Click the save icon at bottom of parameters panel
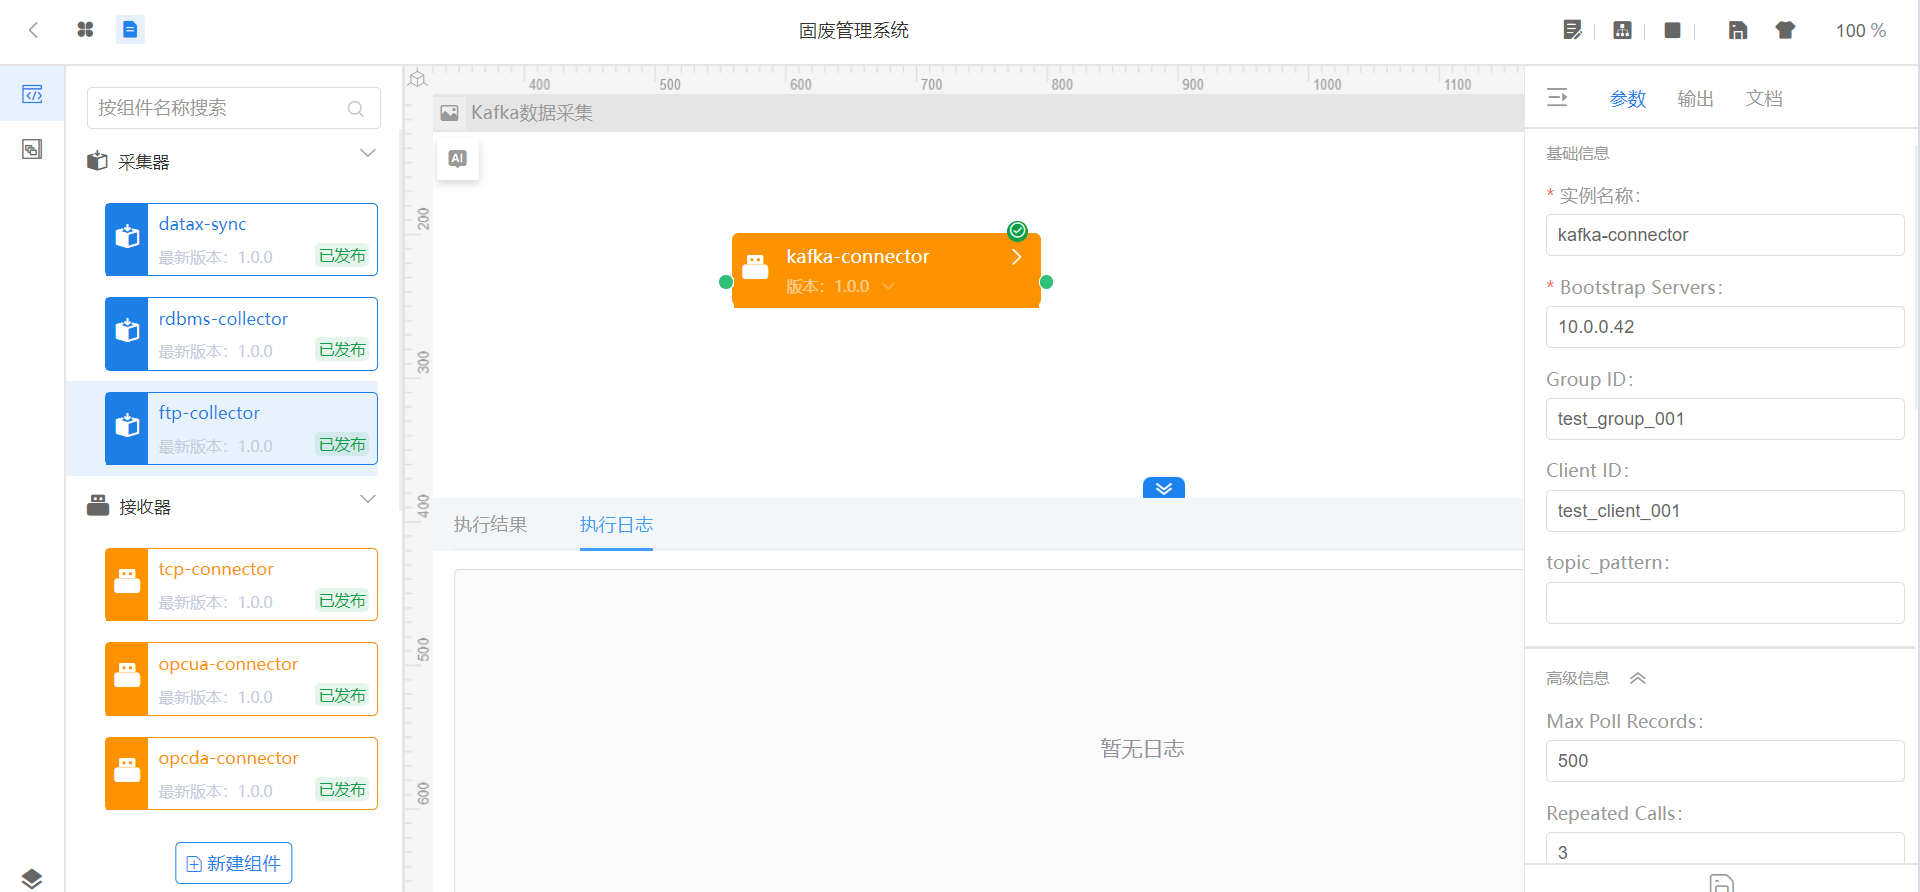The height and width of the screenshot is (892, 1920). (1721, 883)
